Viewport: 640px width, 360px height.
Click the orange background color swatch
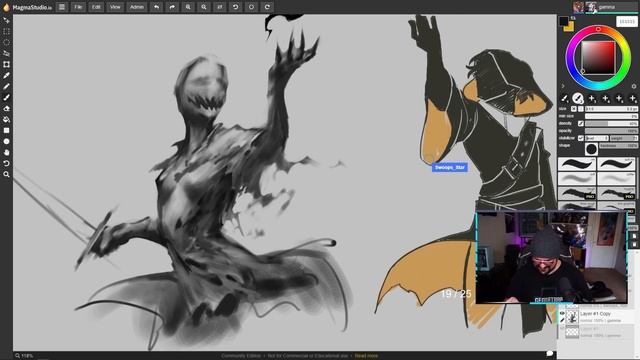coord(570,28)
